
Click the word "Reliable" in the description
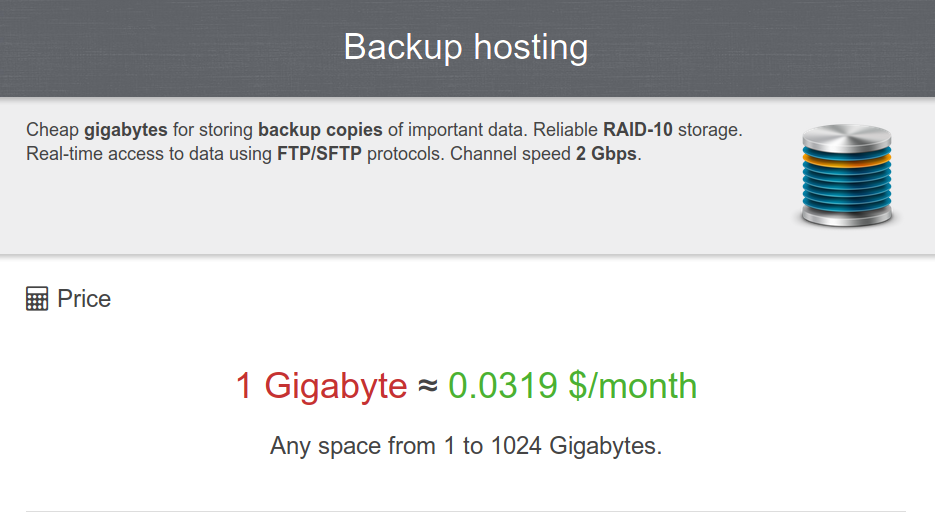(567, 131)
